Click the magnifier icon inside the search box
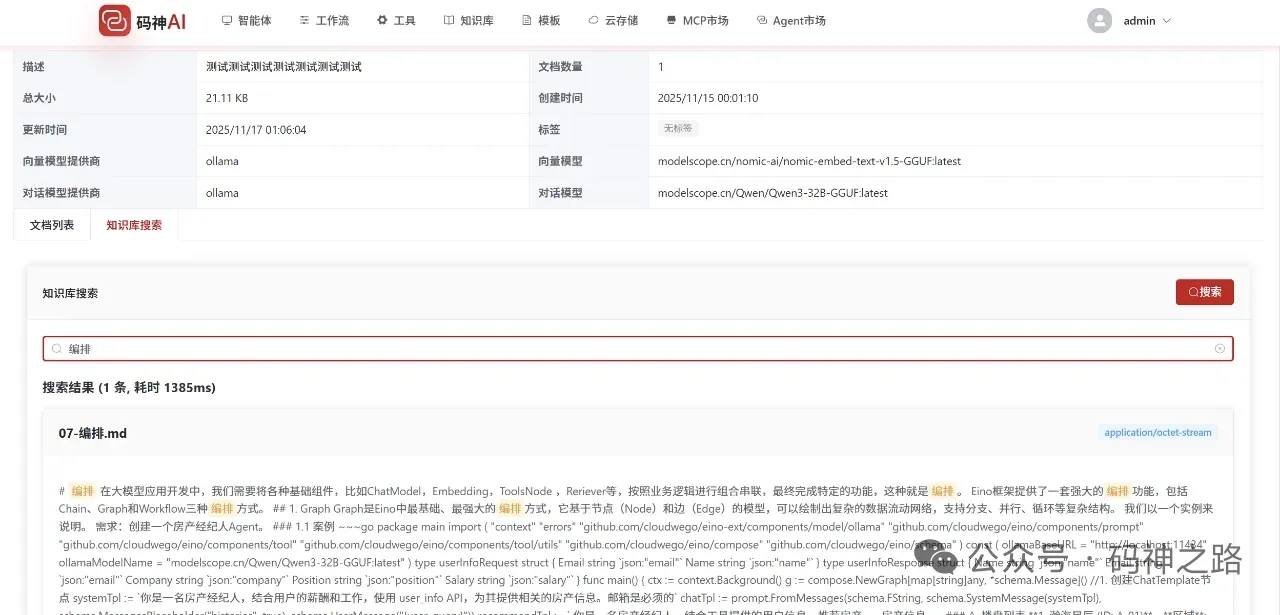This screenshot has height=615, width=1280. coord(56,348)
